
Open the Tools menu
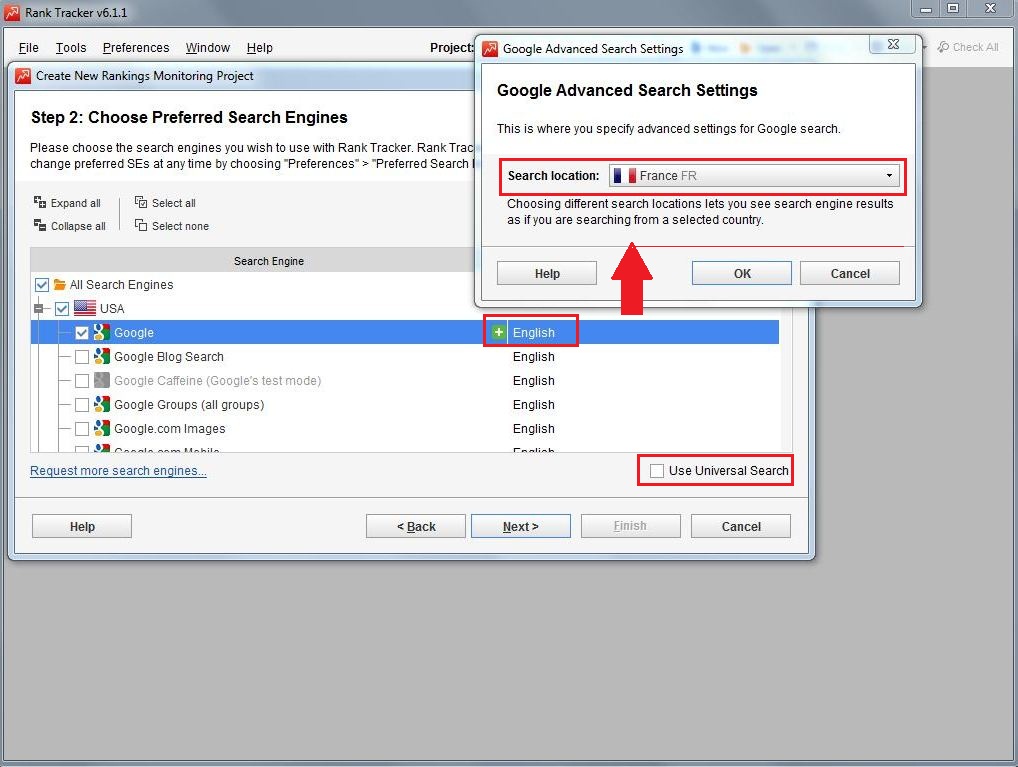click(71, 47)
